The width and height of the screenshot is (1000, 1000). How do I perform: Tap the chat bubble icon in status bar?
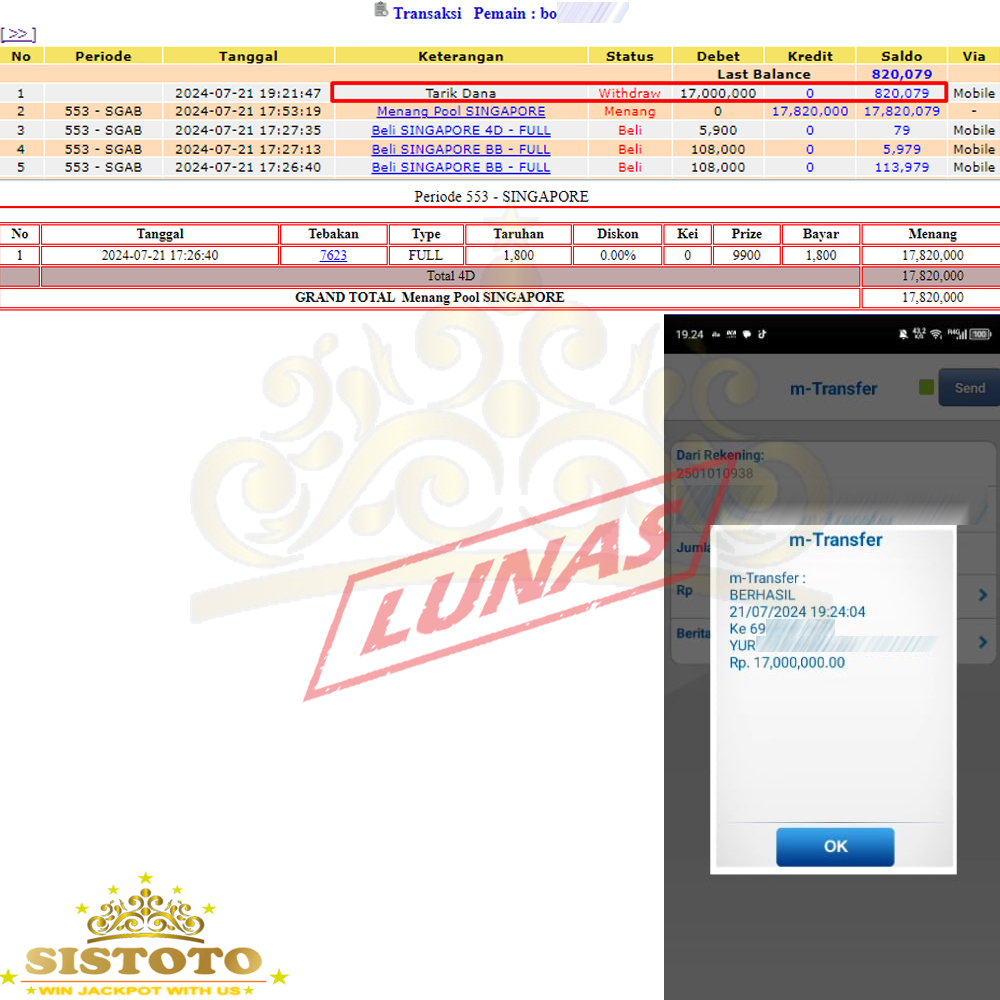click(x=745, y=334)
